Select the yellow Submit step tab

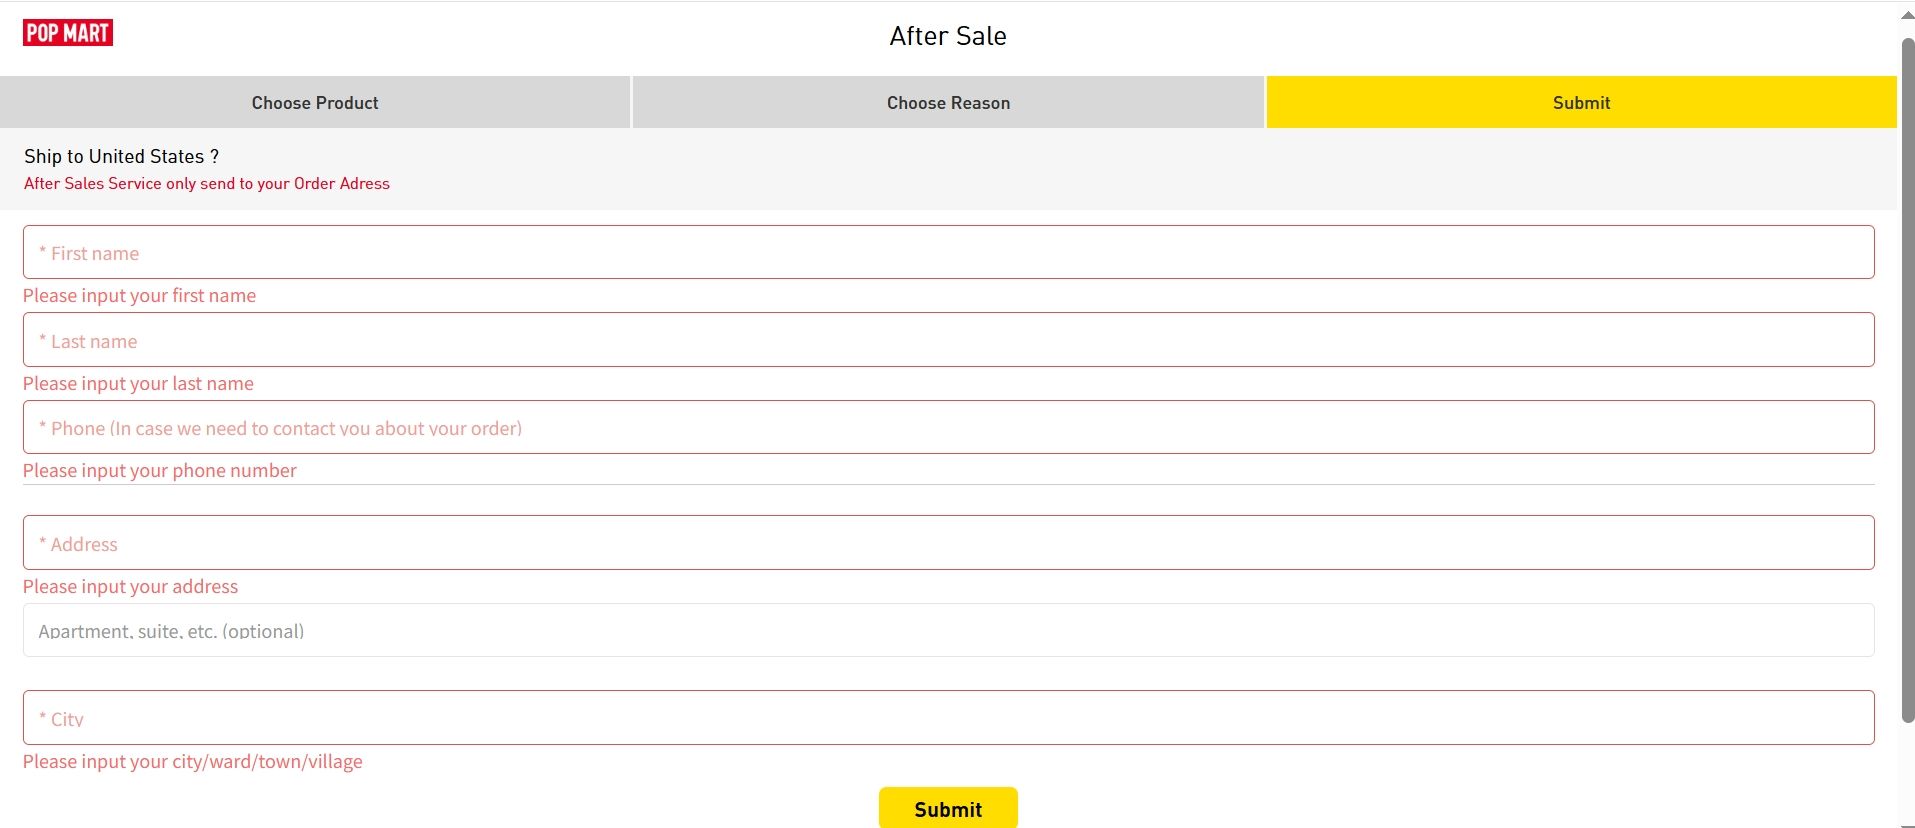point(1581,103)
